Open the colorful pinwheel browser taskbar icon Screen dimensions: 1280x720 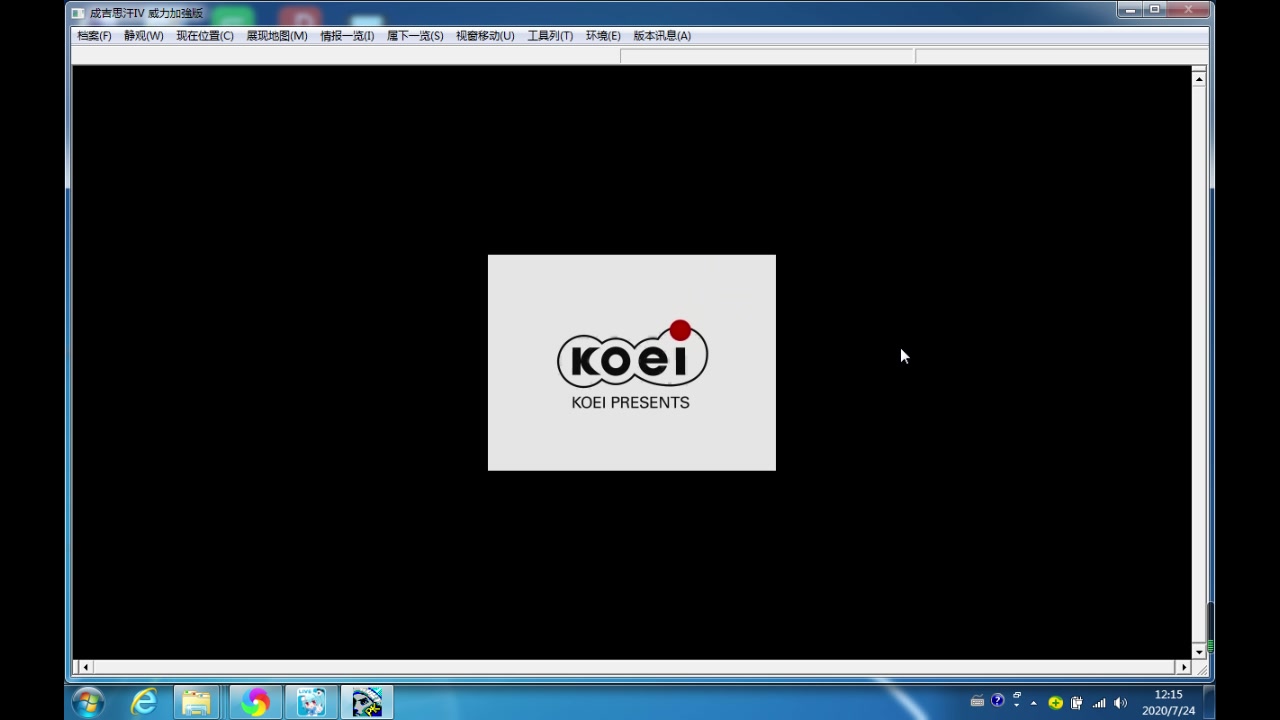(x=255, y=702)
